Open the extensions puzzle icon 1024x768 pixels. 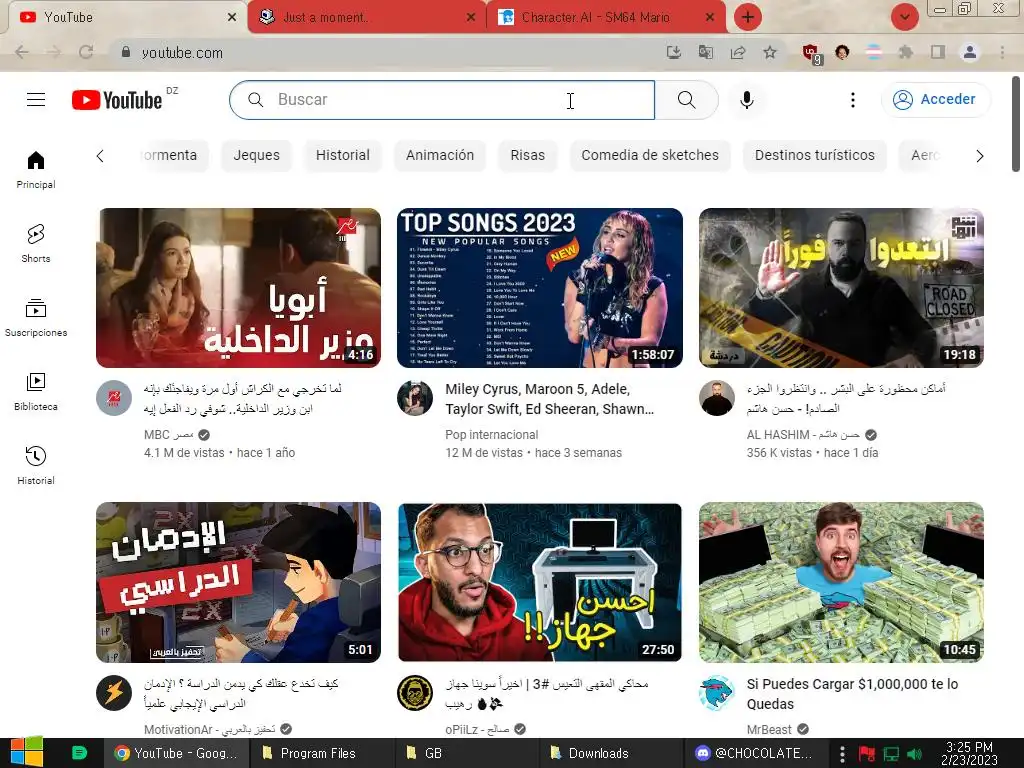(x=906, y=52)
